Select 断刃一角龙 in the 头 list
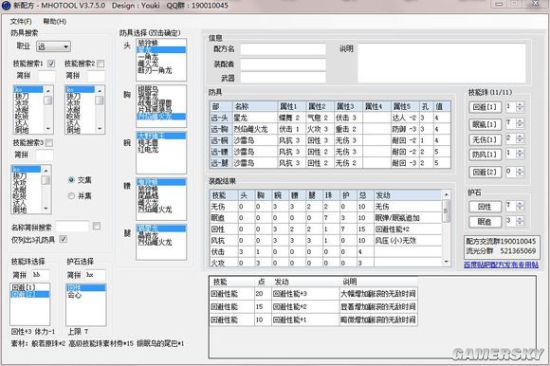Viewport: 550px width, 366px height. pyautogui.click(x=155, y=71)
